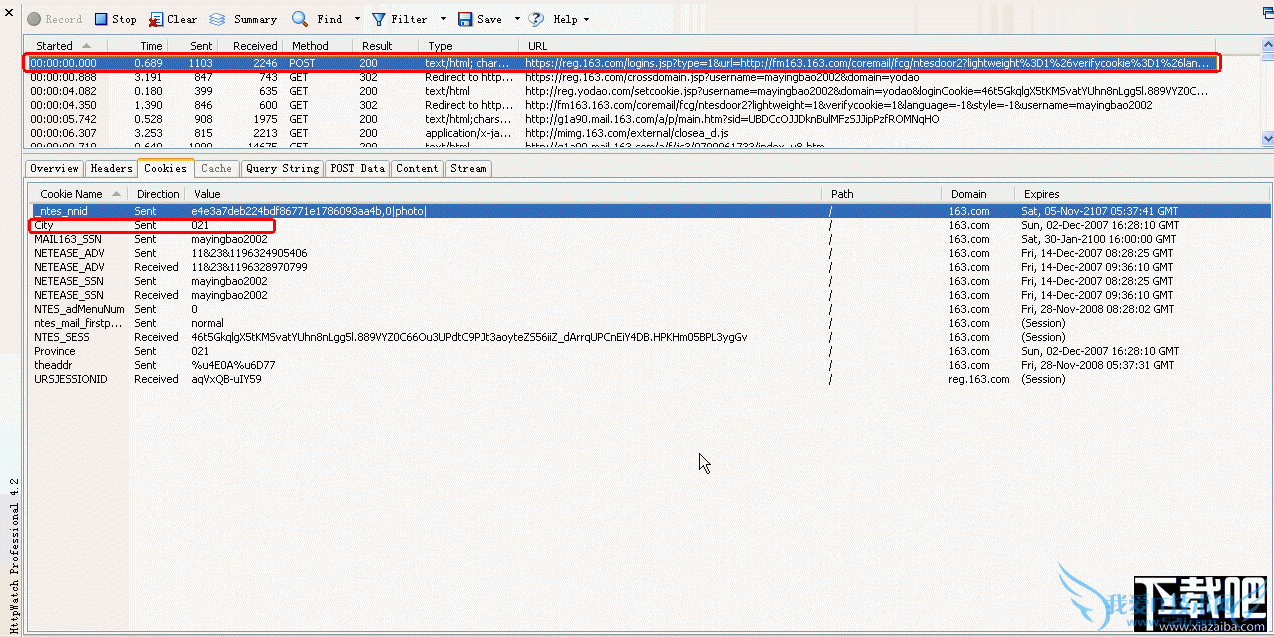Click the Save disk icon

point(464,18)
